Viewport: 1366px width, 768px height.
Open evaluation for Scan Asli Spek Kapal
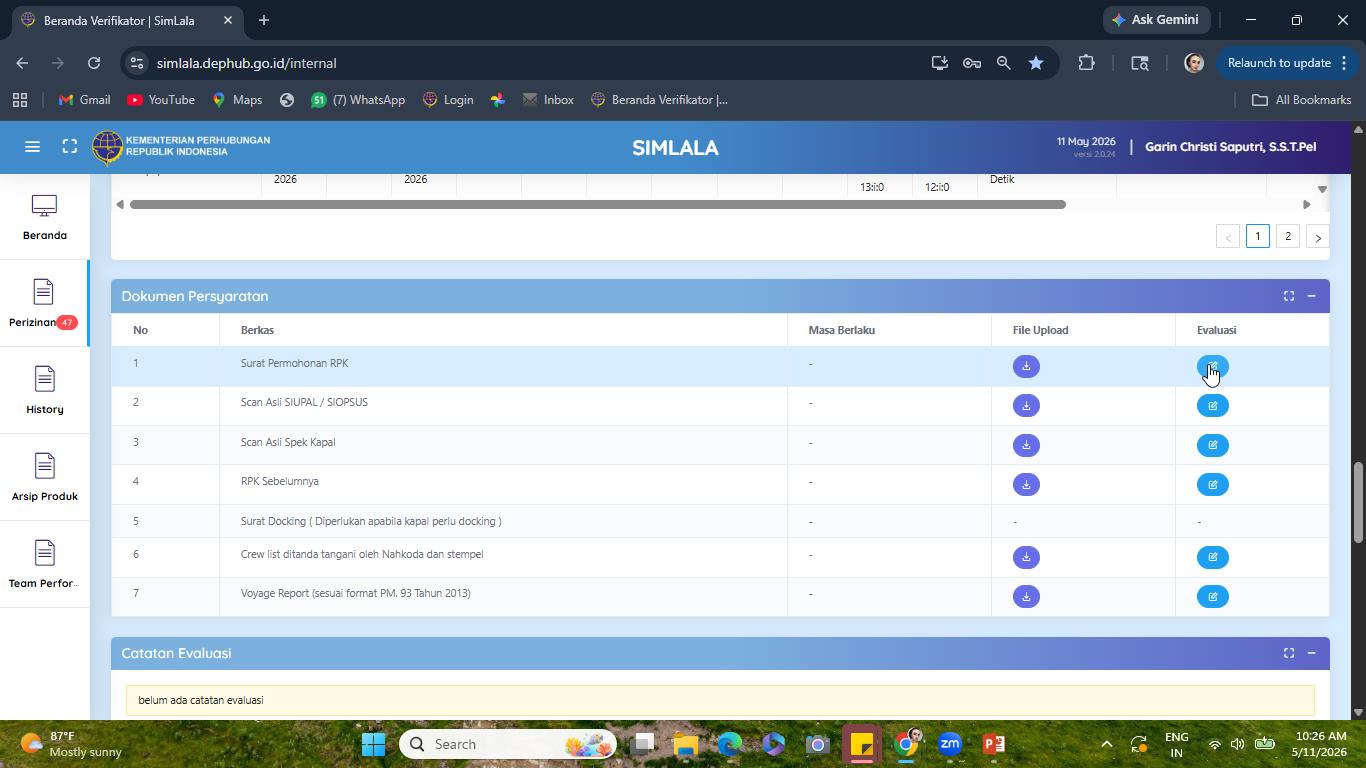coord(1213,445)
